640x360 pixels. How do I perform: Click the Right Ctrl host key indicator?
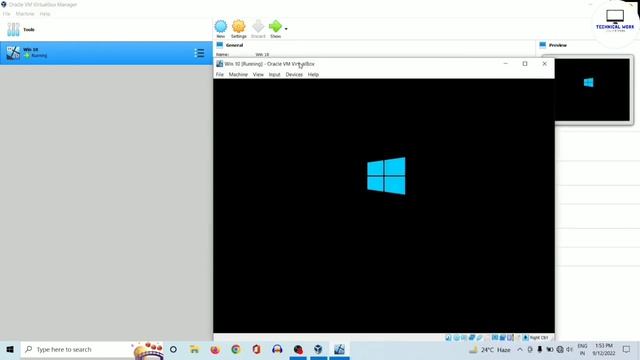click(539, 338)
